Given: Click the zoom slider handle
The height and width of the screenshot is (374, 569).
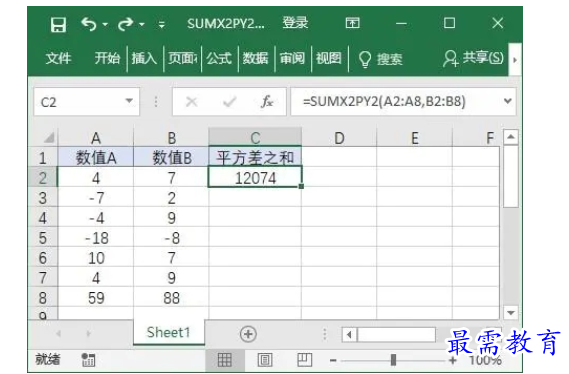Looking at the screenshot, I should (x=393, y=360).
